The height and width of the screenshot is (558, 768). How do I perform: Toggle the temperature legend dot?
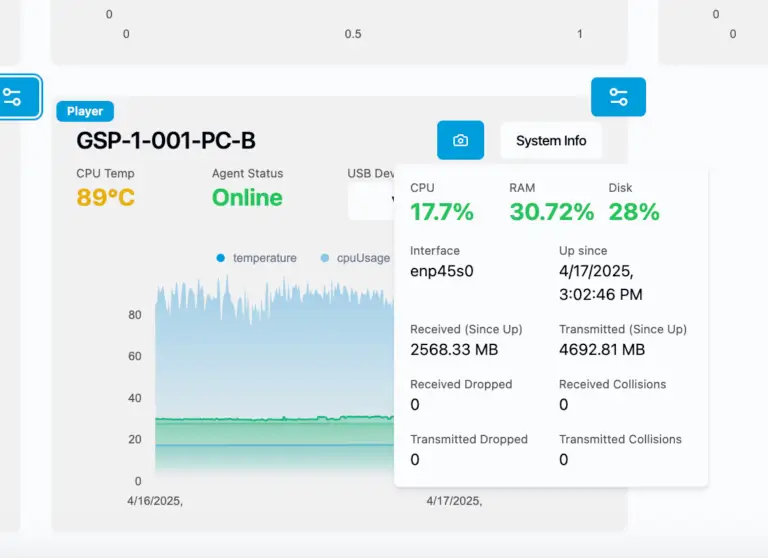point(221,258)
